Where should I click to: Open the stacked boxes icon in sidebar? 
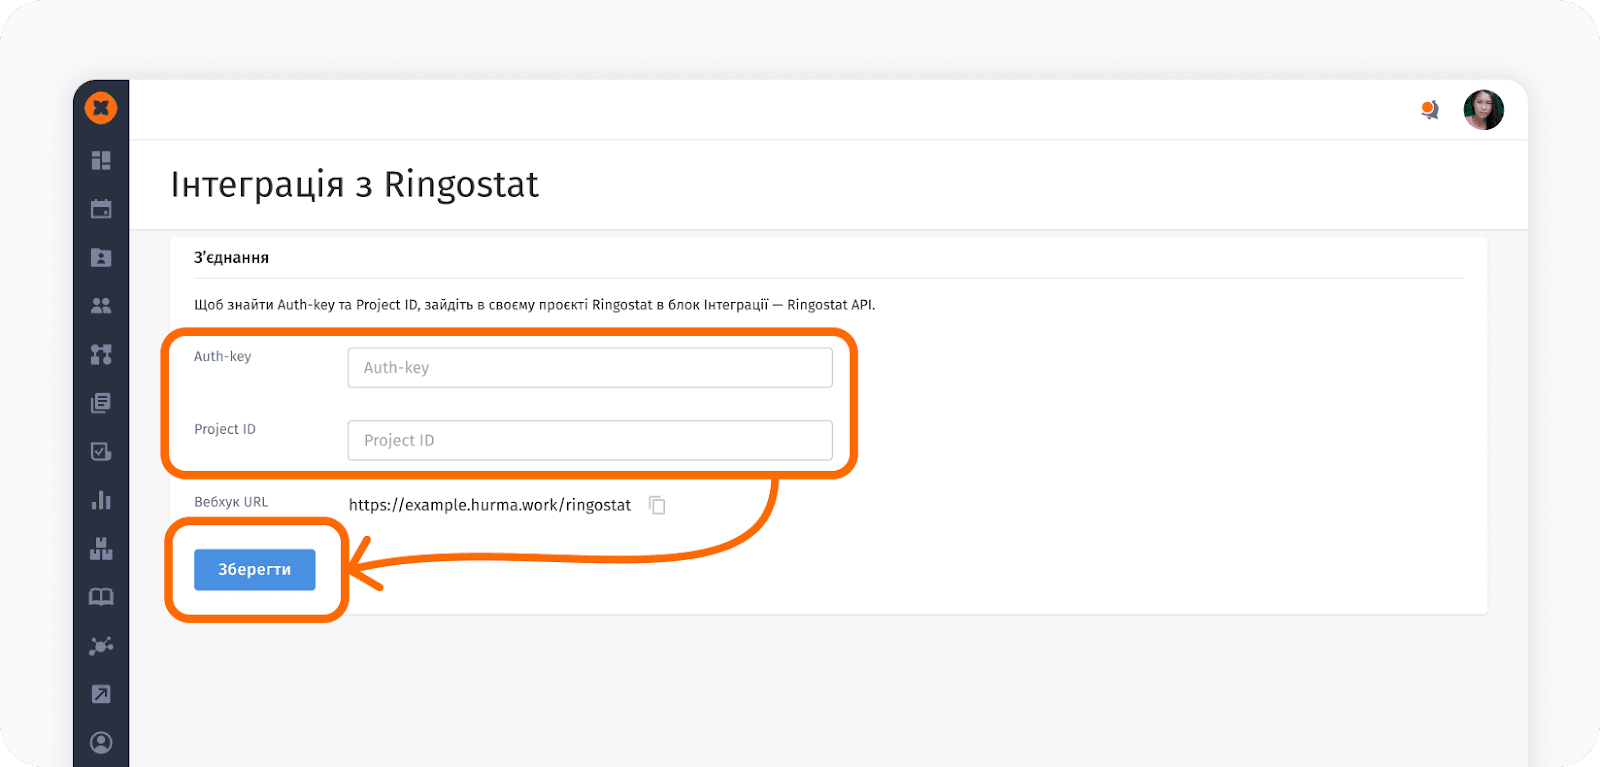pos(101,548)
